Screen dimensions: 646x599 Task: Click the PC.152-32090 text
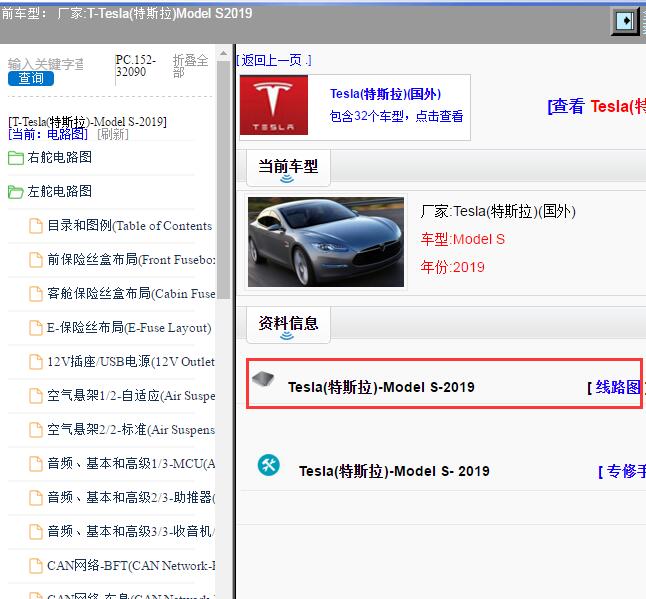136,66
